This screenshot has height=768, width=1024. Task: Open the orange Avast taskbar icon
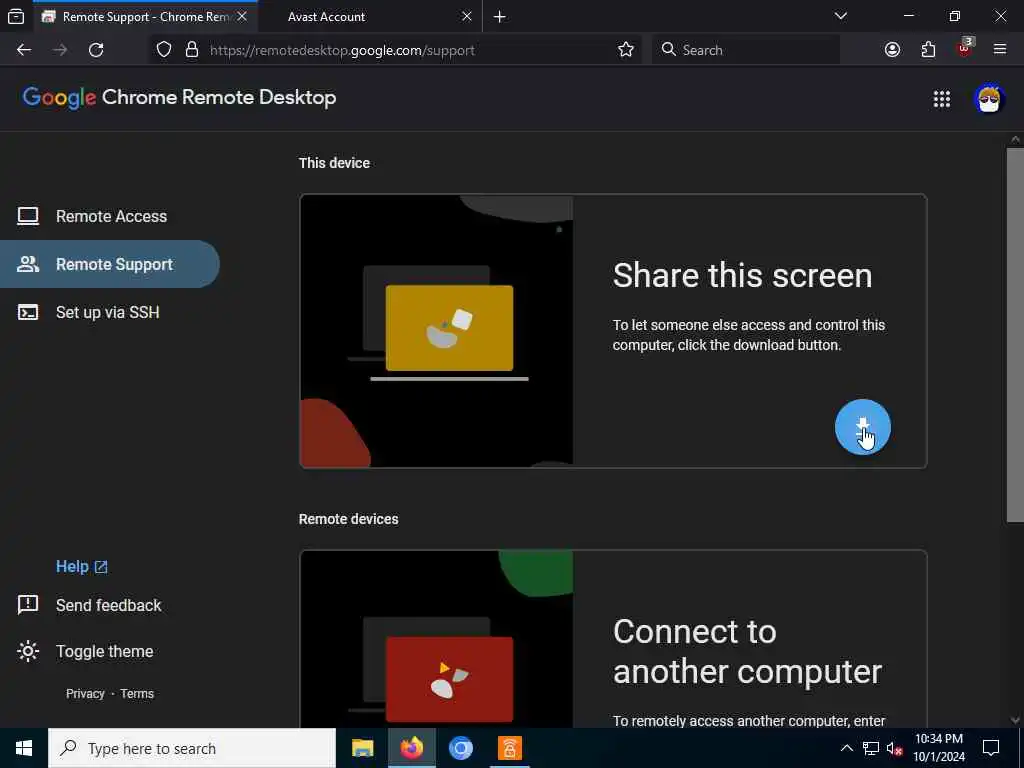point(509,748)
